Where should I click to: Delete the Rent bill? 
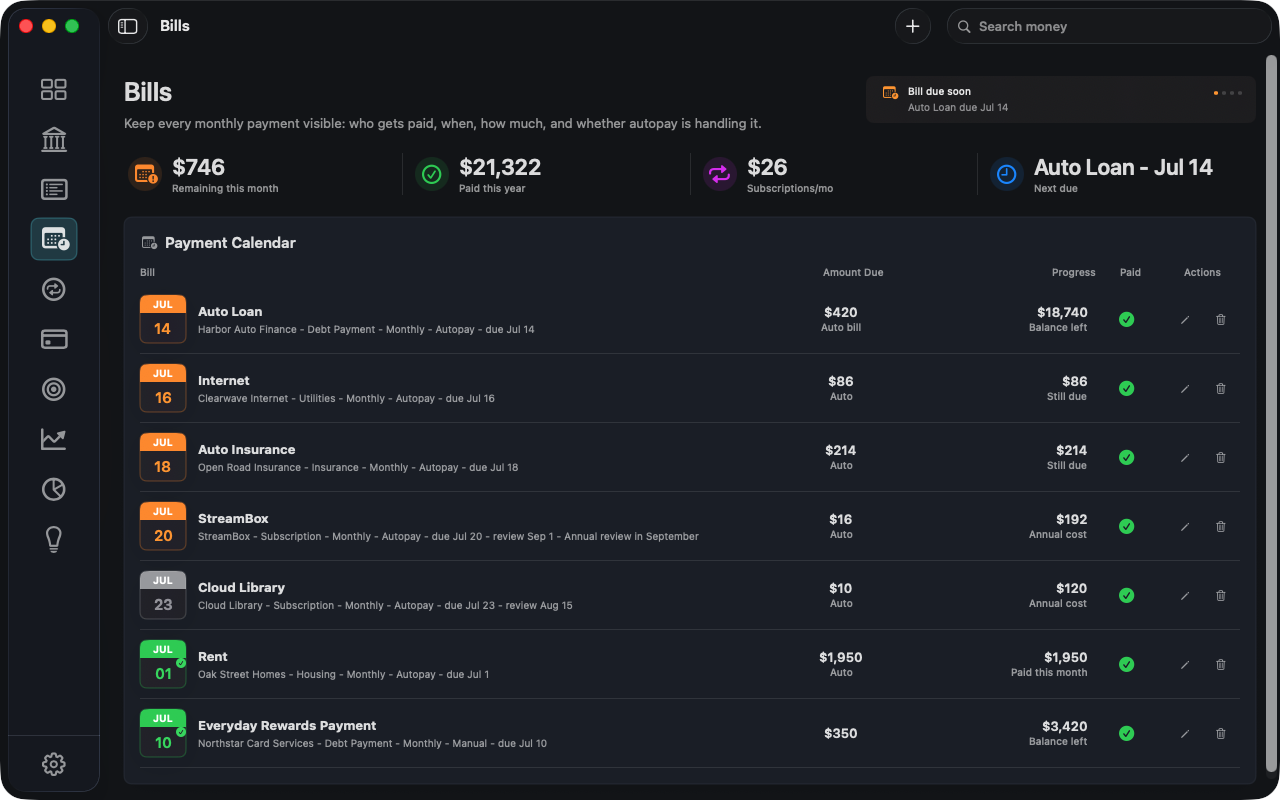1220,665
